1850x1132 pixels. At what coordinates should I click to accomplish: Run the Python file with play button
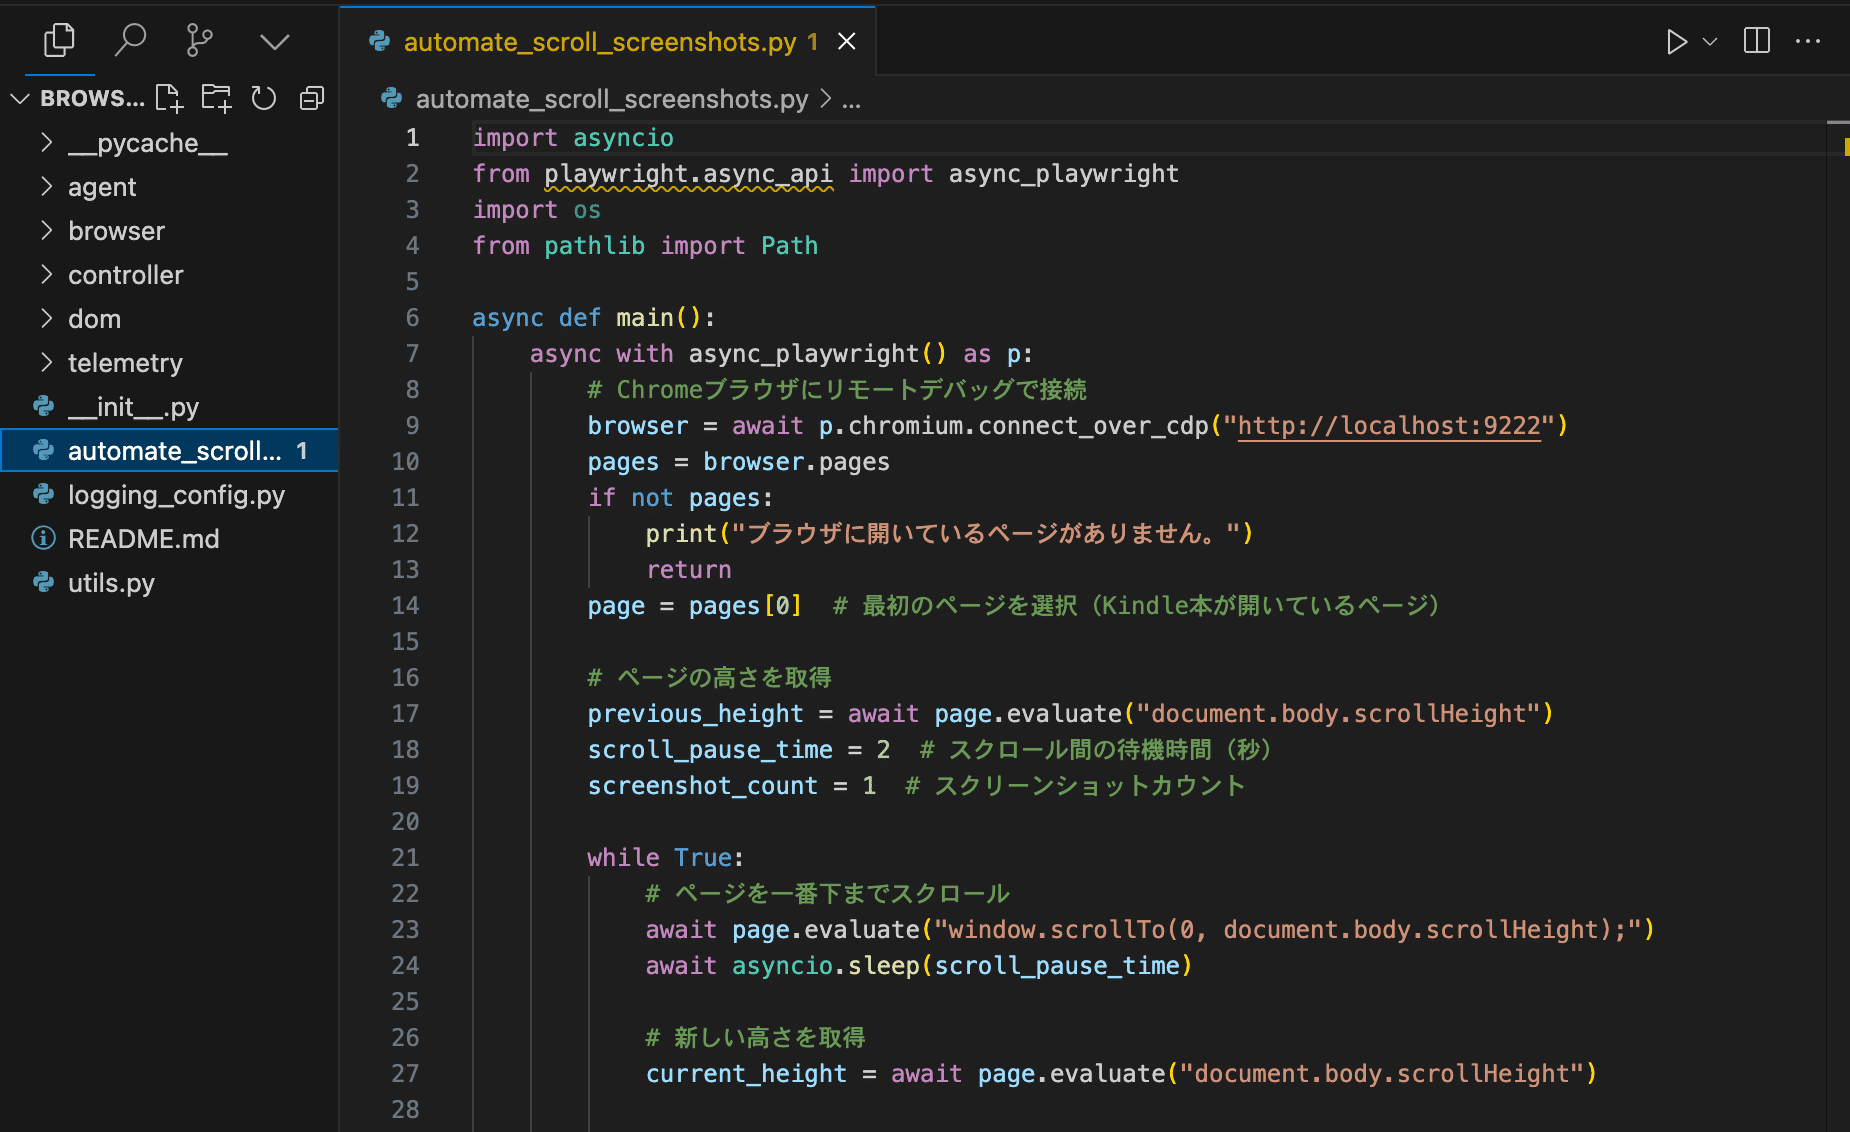click(x=1676, y=41)
